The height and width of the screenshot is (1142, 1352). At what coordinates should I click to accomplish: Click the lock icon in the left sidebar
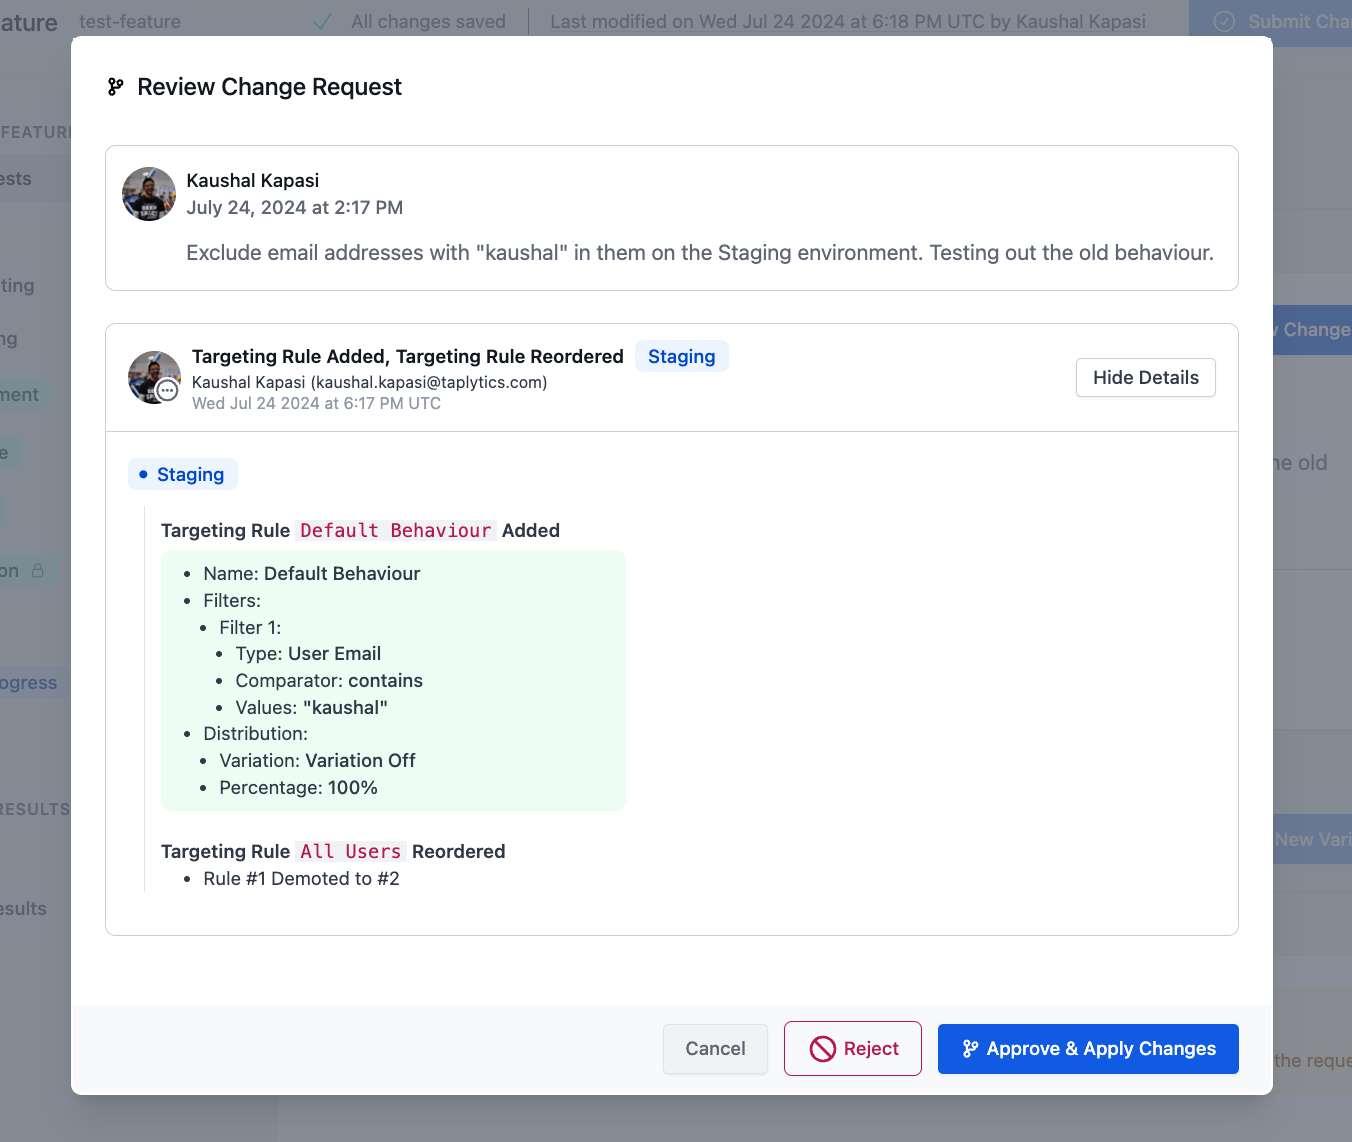(38, 570)
